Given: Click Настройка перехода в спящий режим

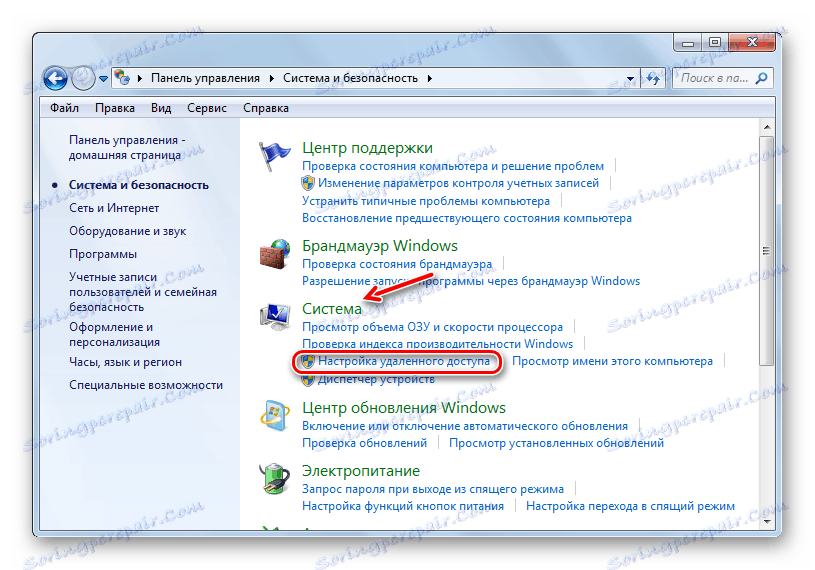Looking at the screenshot, I should (630, 506).
